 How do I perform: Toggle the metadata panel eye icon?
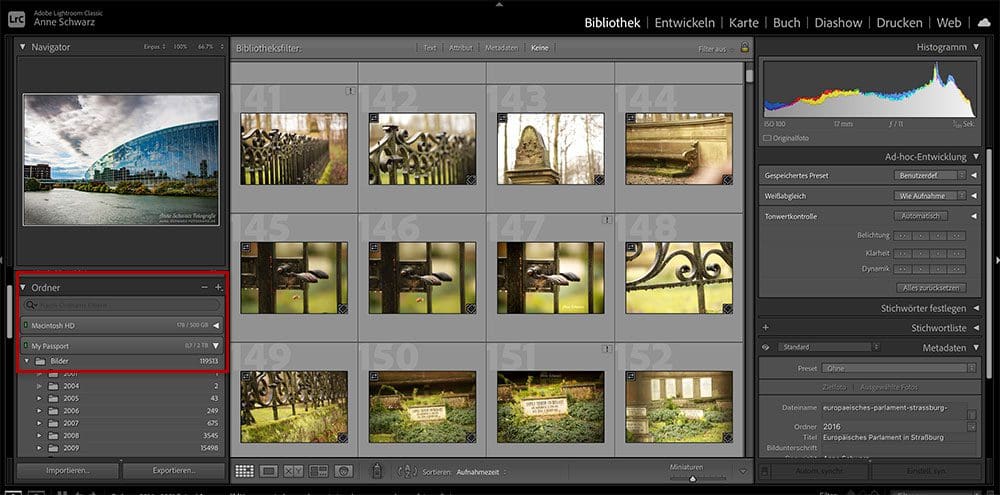pyautogui.click(x=766, y=348)
